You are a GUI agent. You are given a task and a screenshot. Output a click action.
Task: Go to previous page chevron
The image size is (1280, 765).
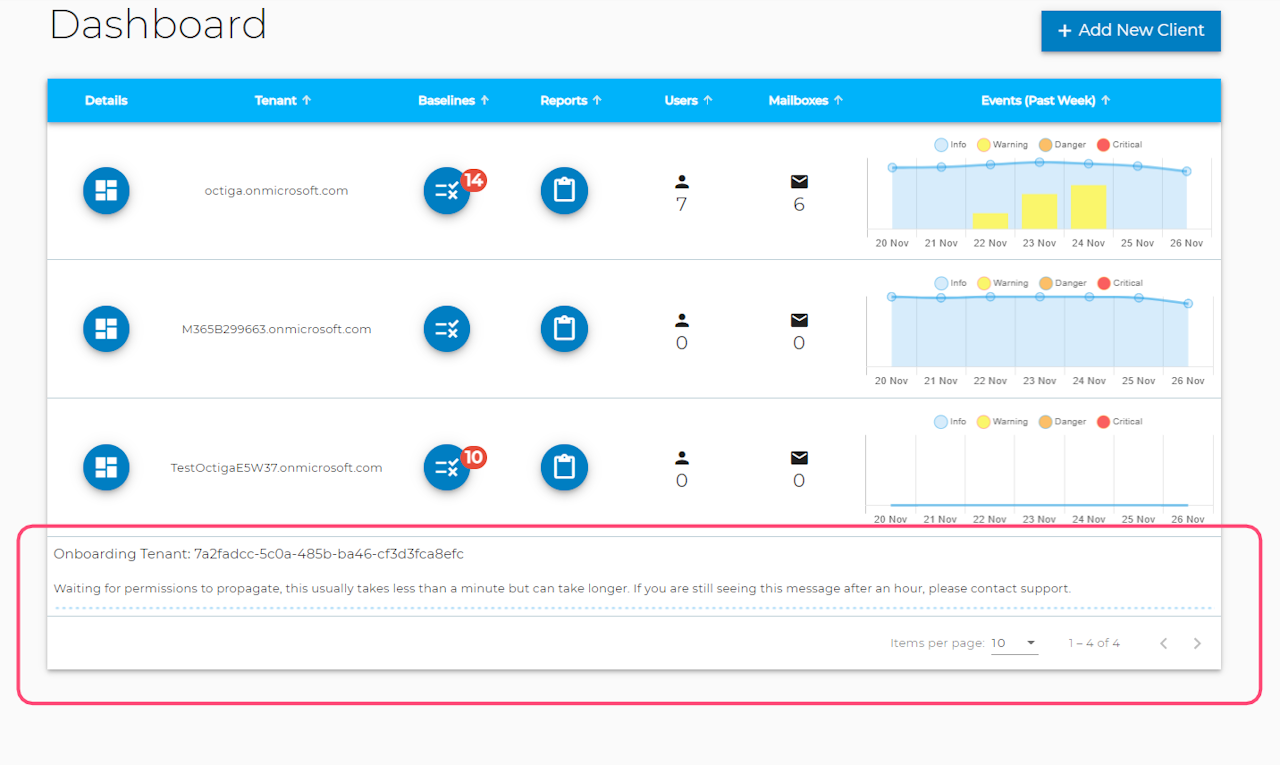[1163, 643]
